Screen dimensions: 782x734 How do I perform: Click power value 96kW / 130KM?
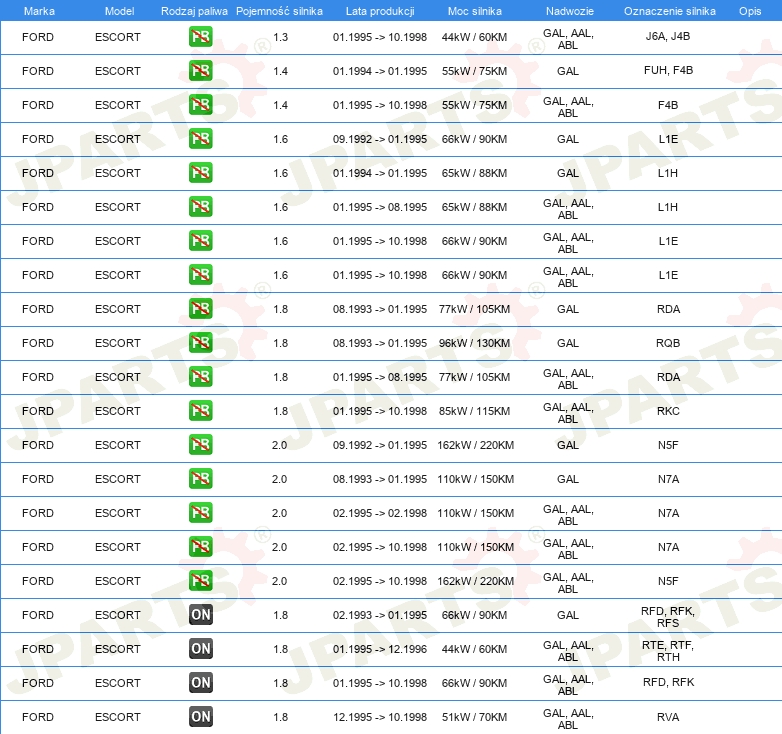474,343
